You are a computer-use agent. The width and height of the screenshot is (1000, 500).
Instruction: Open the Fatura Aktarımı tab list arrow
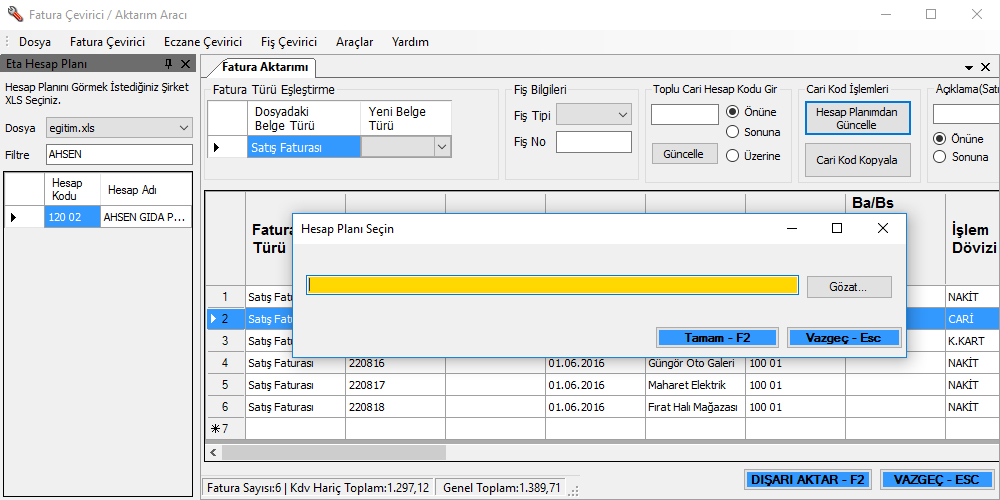pos(969,67)
